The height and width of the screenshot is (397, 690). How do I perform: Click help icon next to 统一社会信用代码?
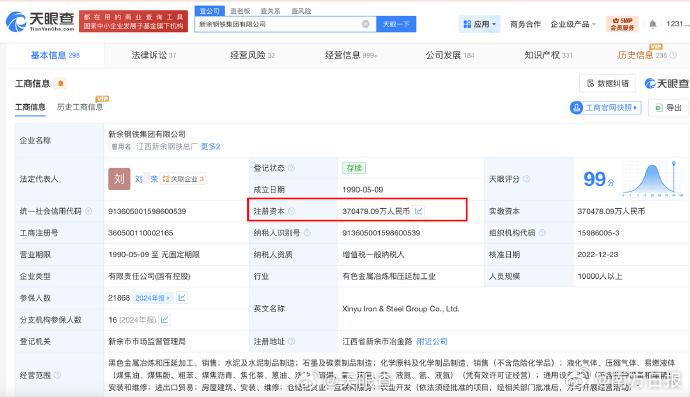pos(88,211)
